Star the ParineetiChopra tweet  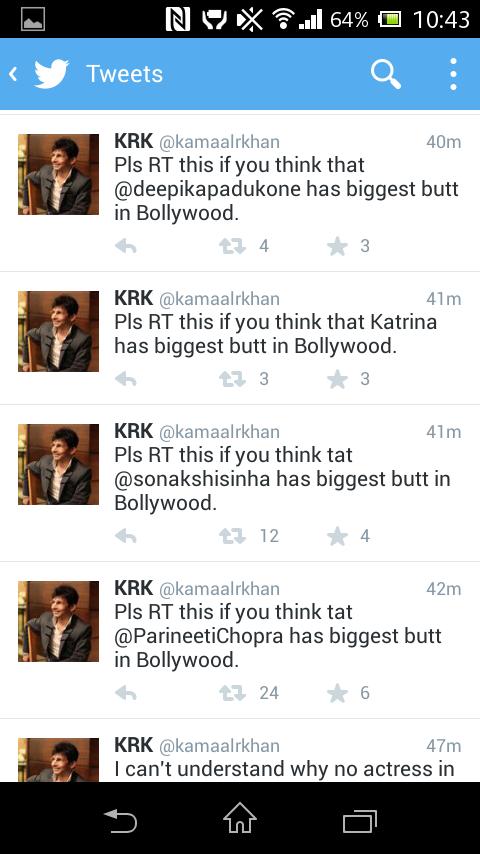pos(338,693)
